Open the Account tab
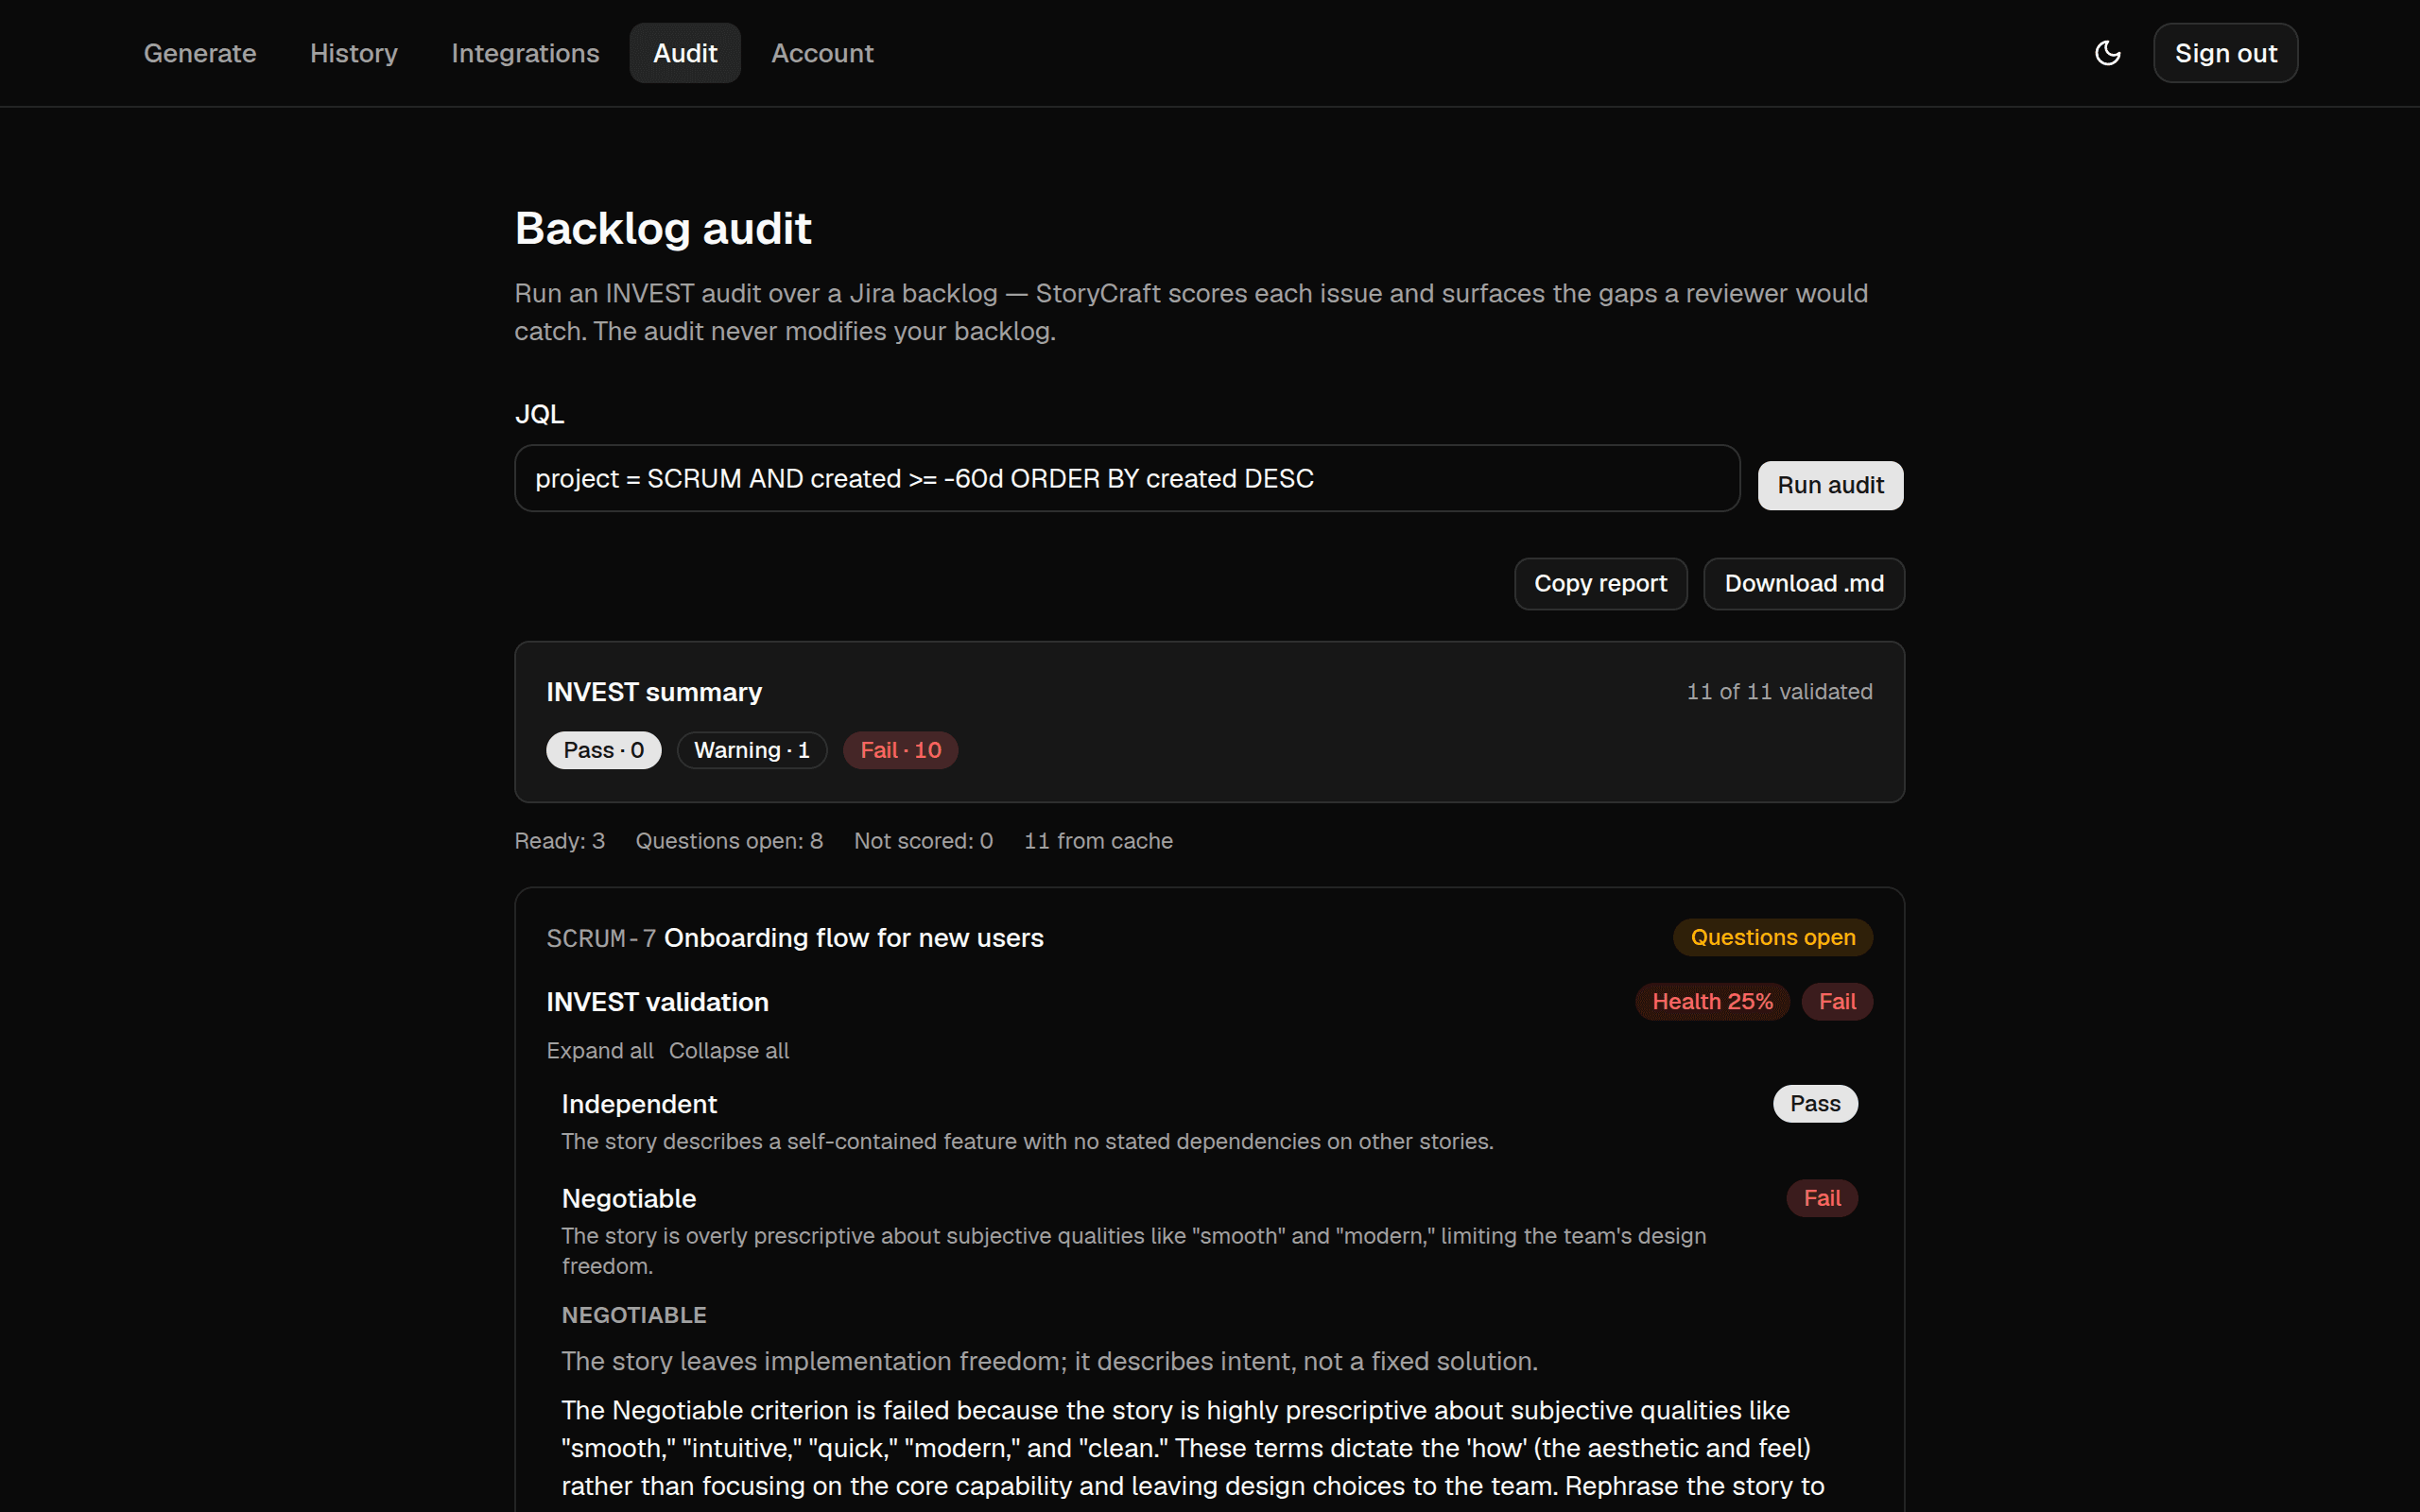2420x1512 pixels. [822, 53]
